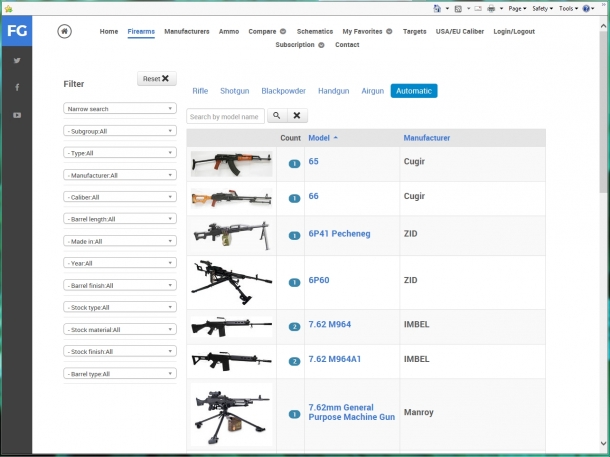Click count badge for 7.62 M964
Image resolution: width=610 pixels, height=457 pixels.
coord(294,327)
